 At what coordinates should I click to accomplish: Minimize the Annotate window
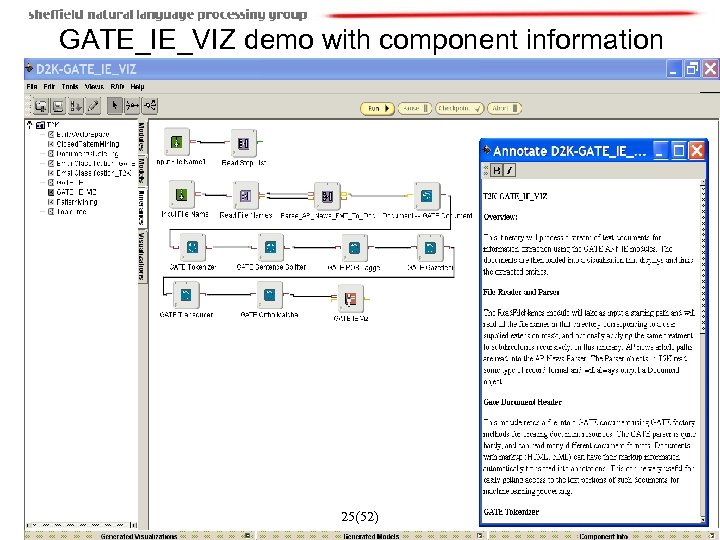[x=660, y=151]
